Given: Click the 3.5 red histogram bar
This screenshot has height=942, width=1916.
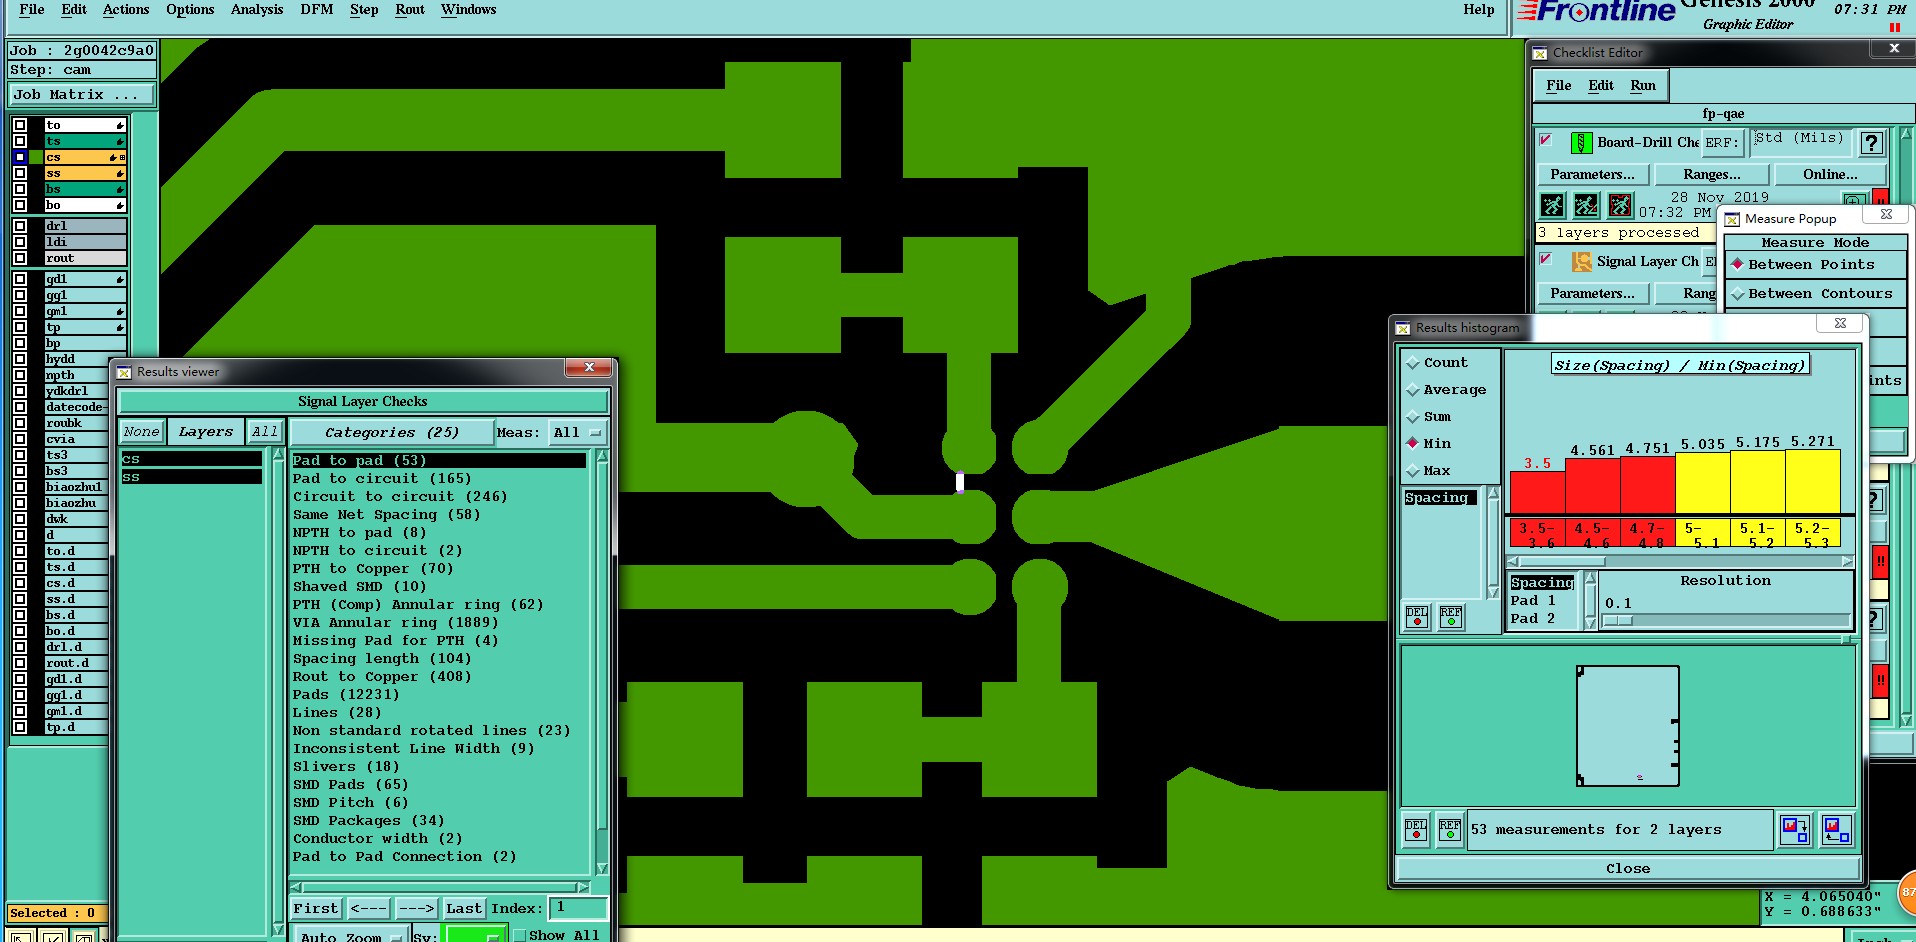Looking at the screenshot, I should click(1537, 492).
